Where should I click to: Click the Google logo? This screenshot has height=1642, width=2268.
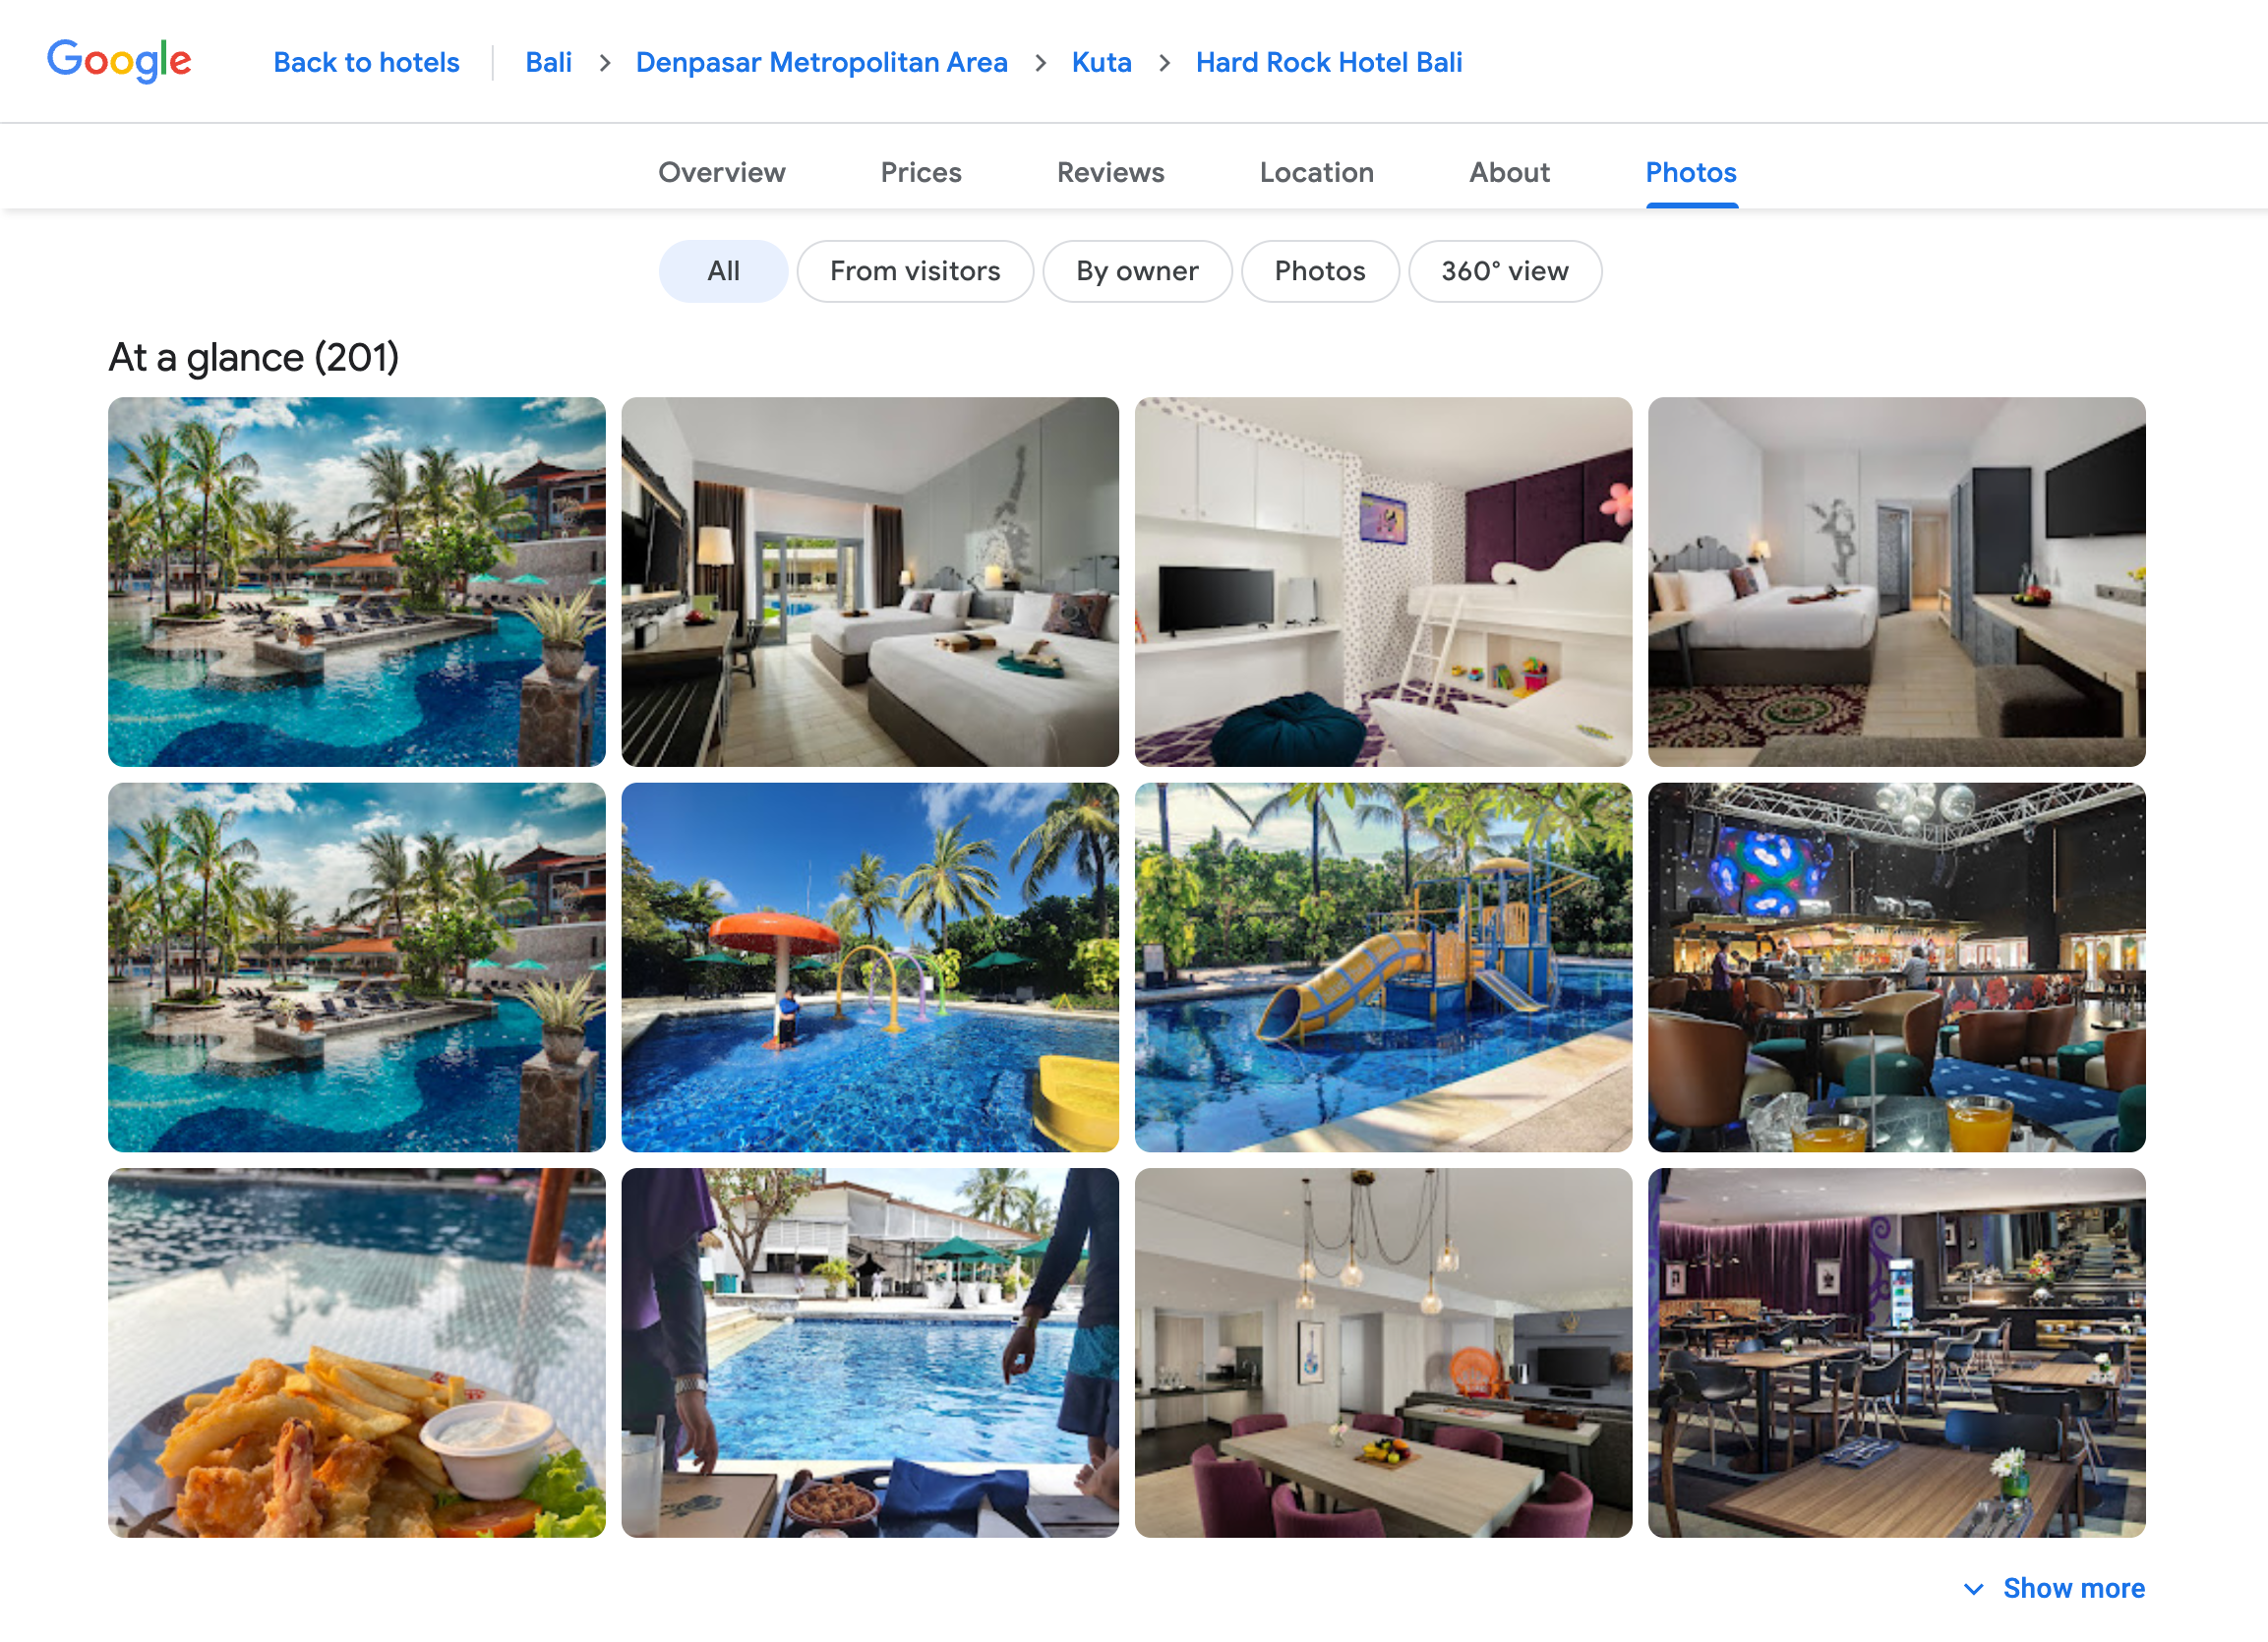pos(119,61)
